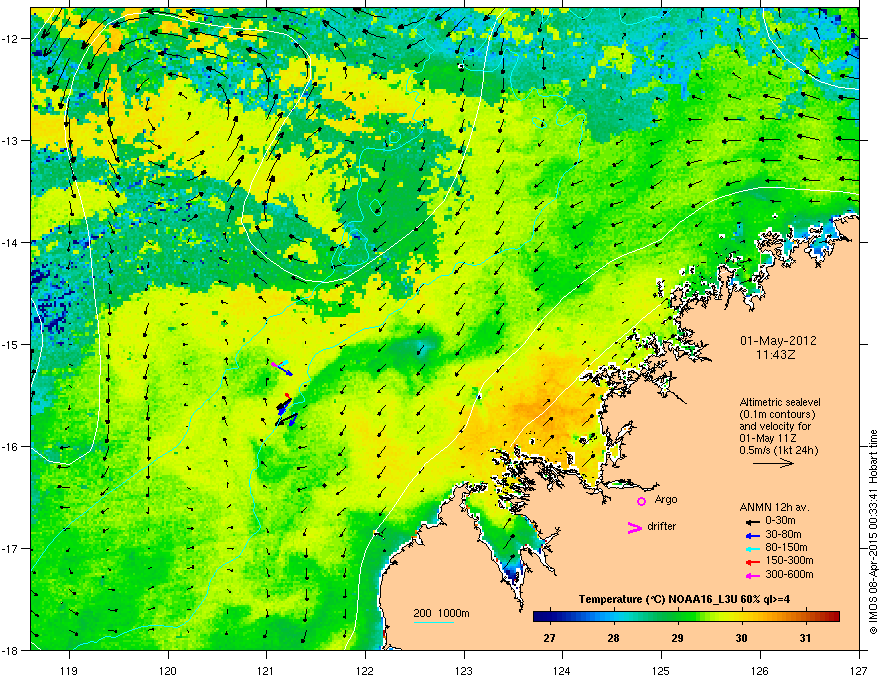The image size is (880, 680).
Task: Click the magenta drifter legend symbol
Action: coord(635,527)
